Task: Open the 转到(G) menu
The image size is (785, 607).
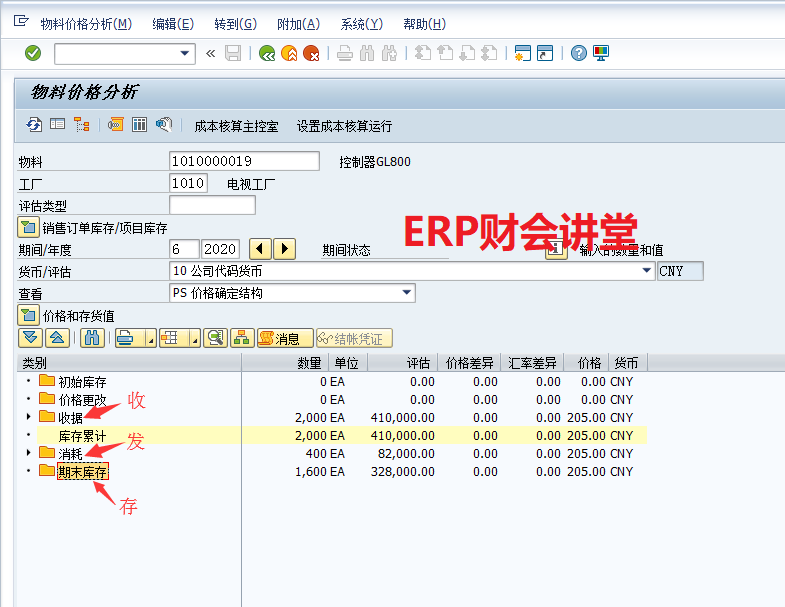Action: tap(235, 24)
